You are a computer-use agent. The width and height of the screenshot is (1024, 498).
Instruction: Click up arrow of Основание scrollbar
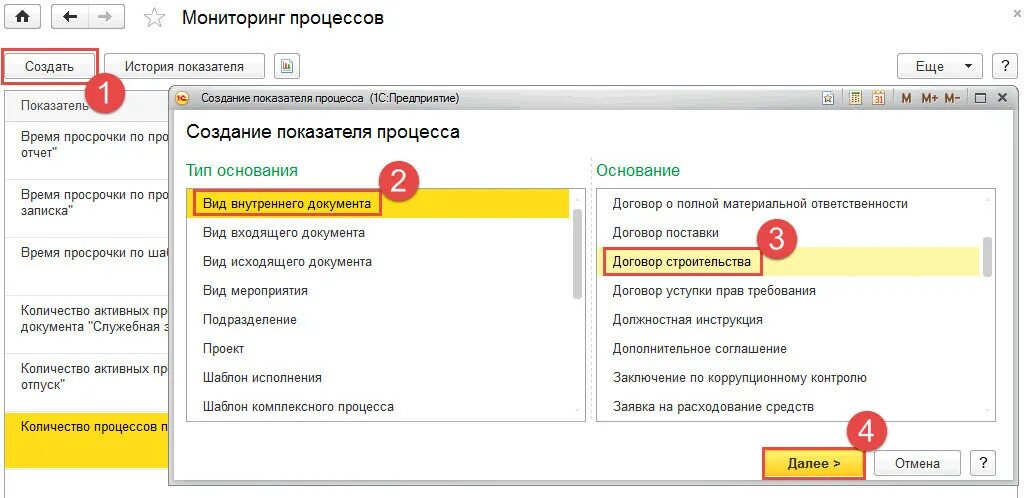988,198
